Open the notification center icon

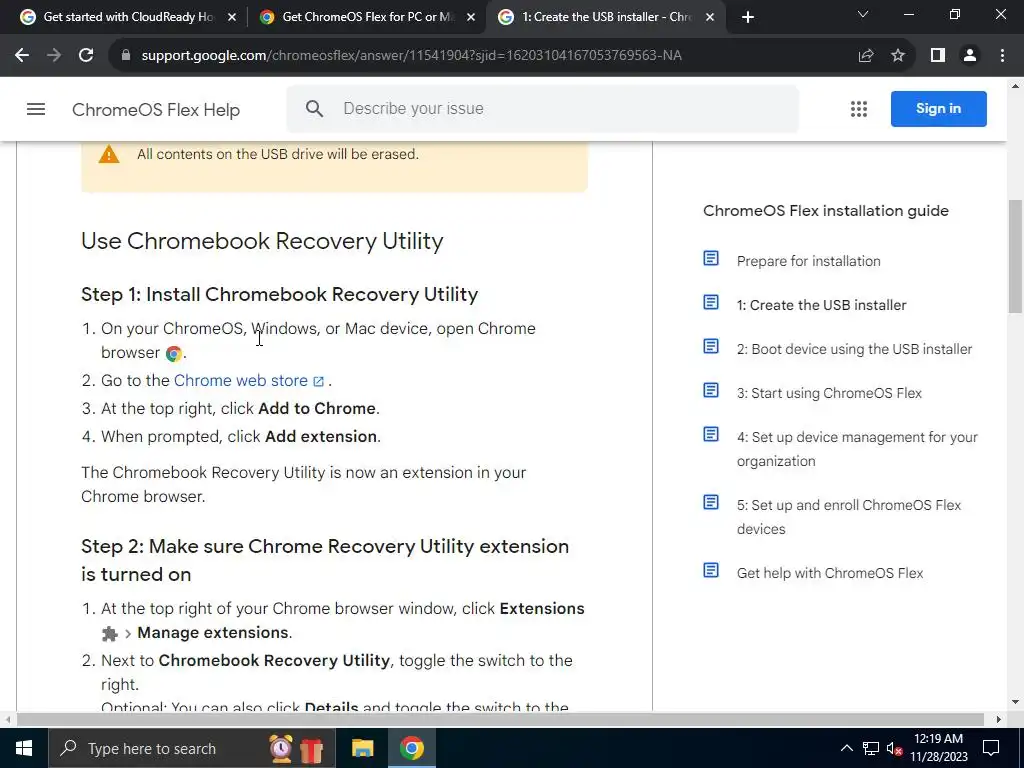pyautogui.click(x=991, y=748)
